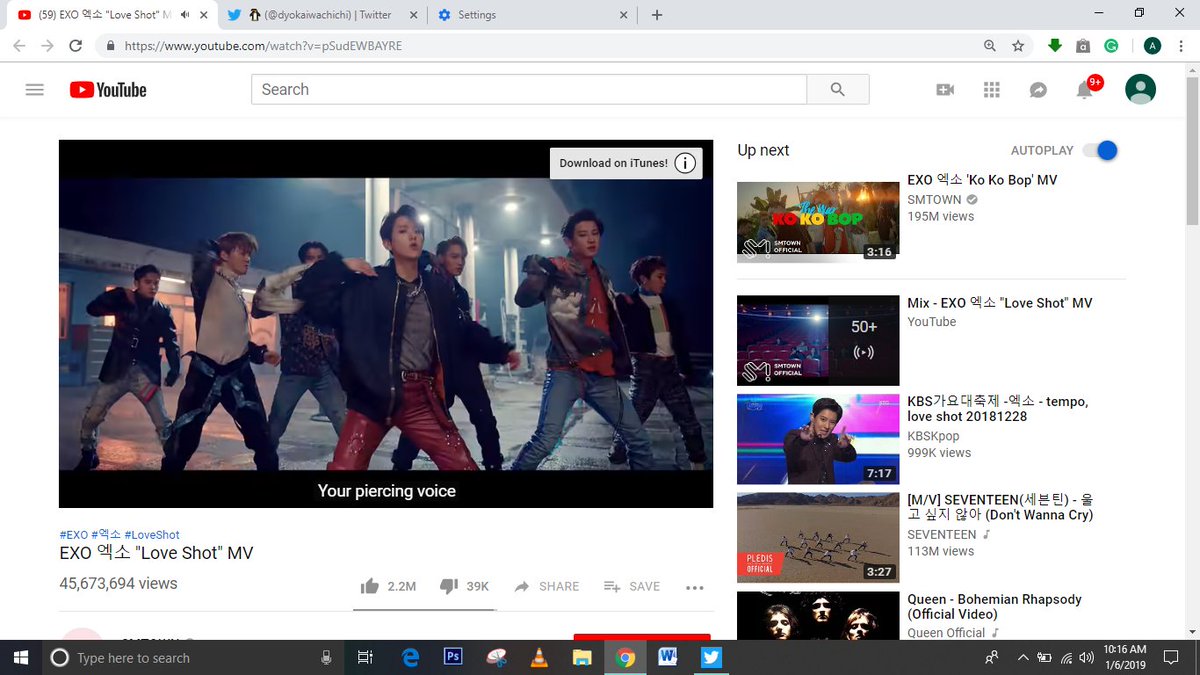Open EXO 'Ko Ko Bop' MV thumbnail
Screen dimensions: 1200x675
point(818,221)
